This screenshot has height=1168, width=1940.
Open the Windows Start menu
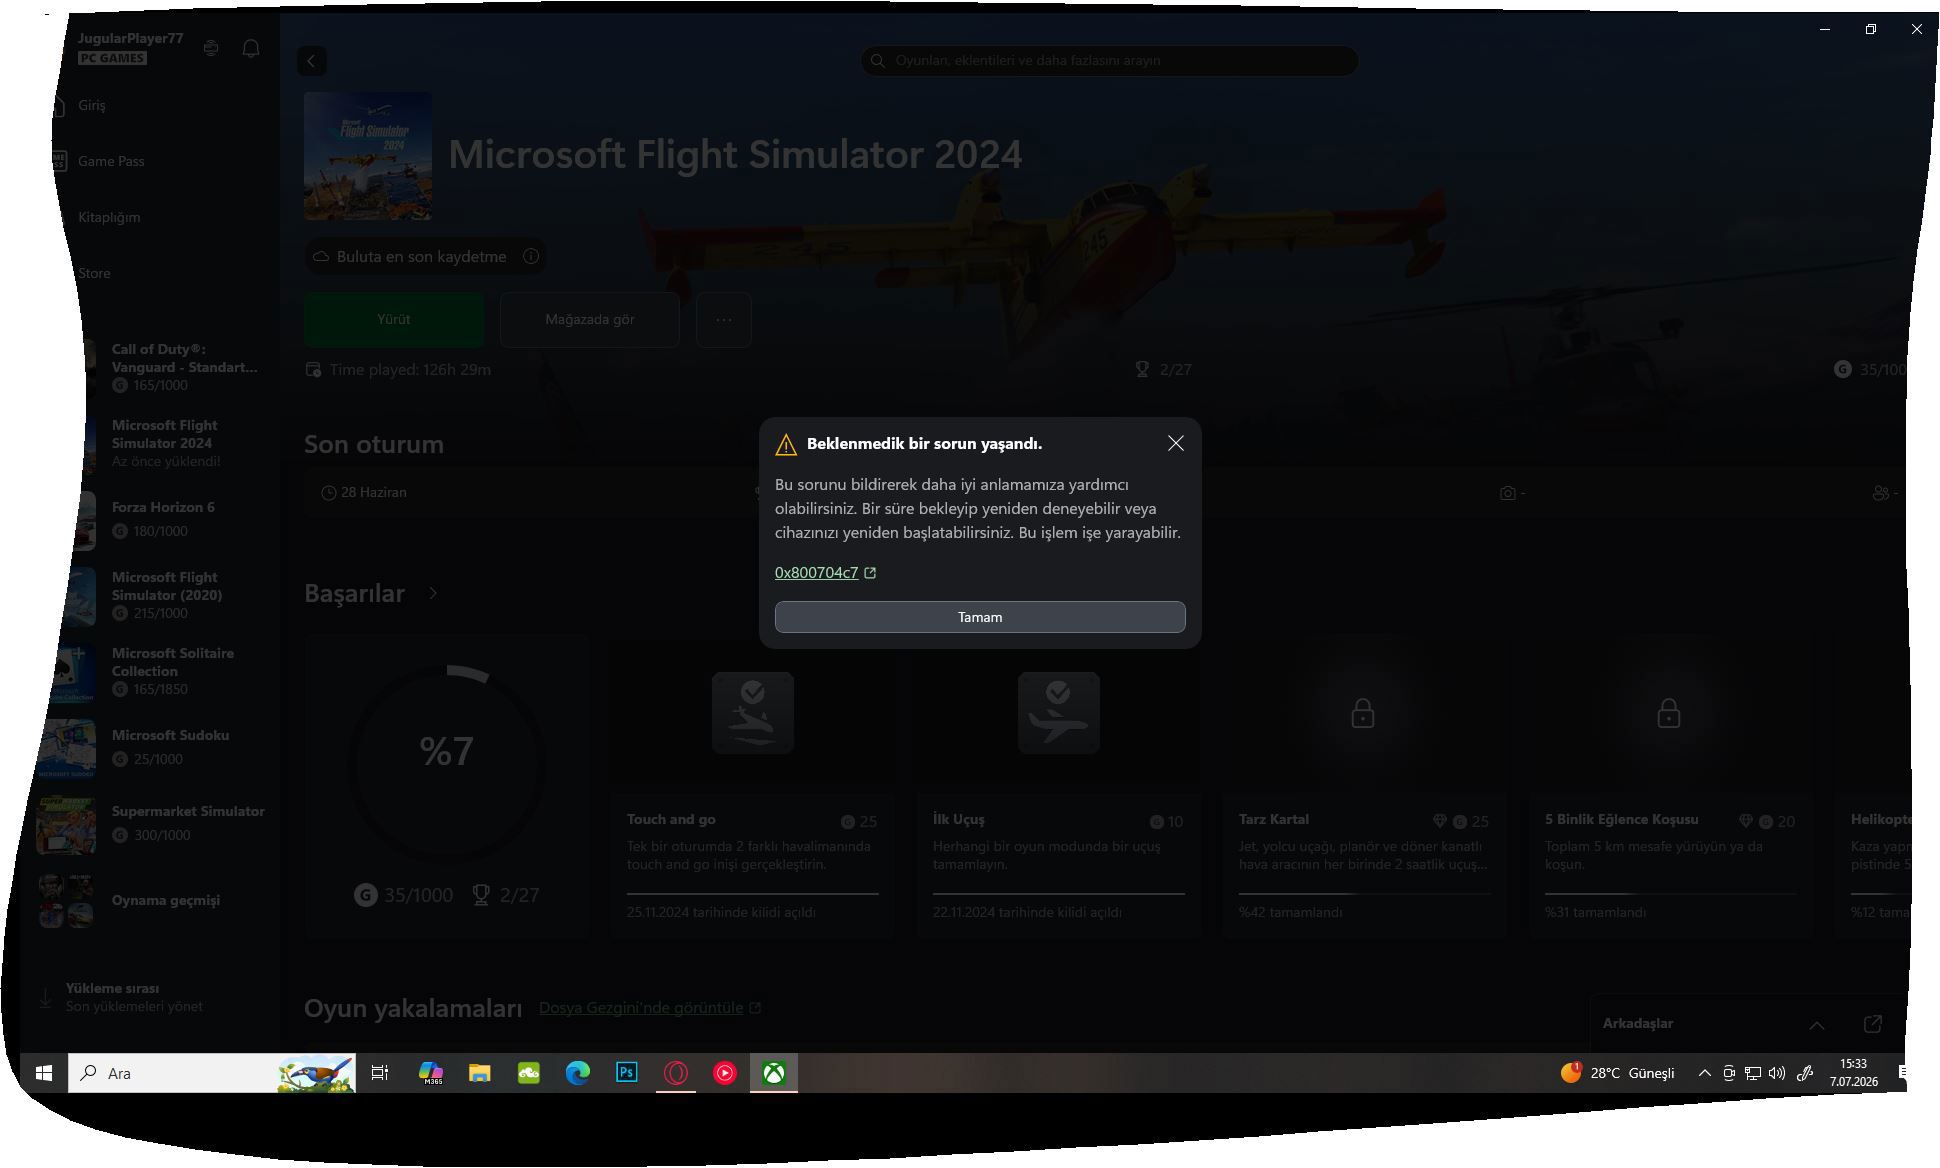coord(44,1073)
